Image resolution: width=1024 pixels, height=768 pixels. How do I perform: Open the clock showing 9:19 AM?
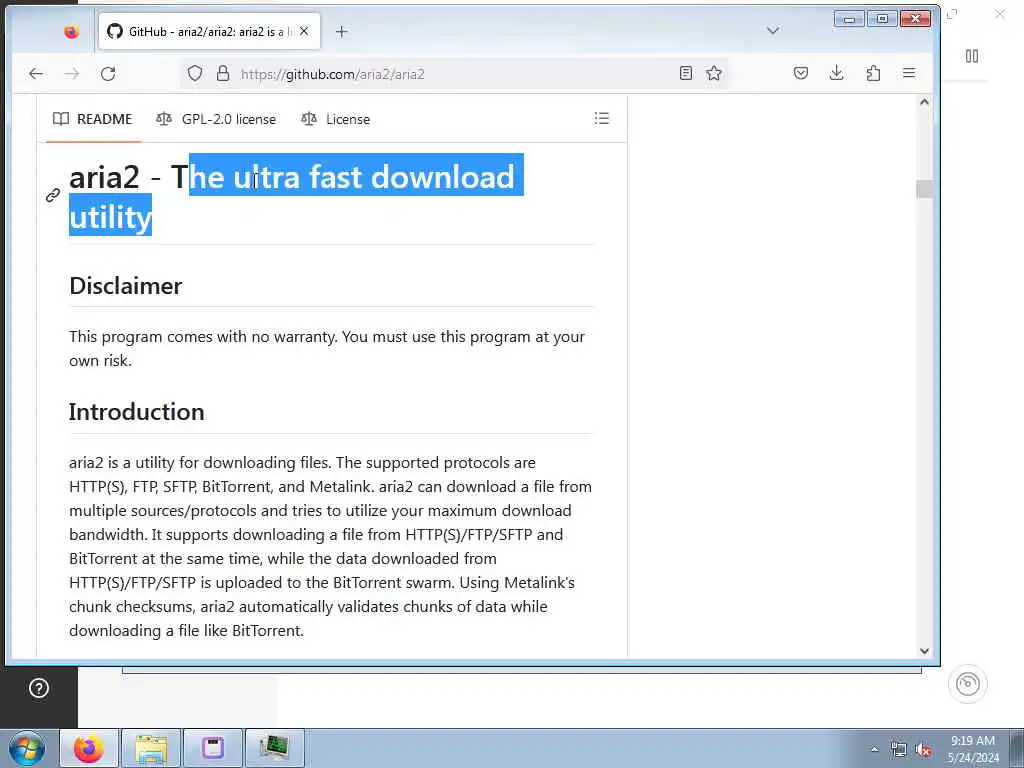973,749
